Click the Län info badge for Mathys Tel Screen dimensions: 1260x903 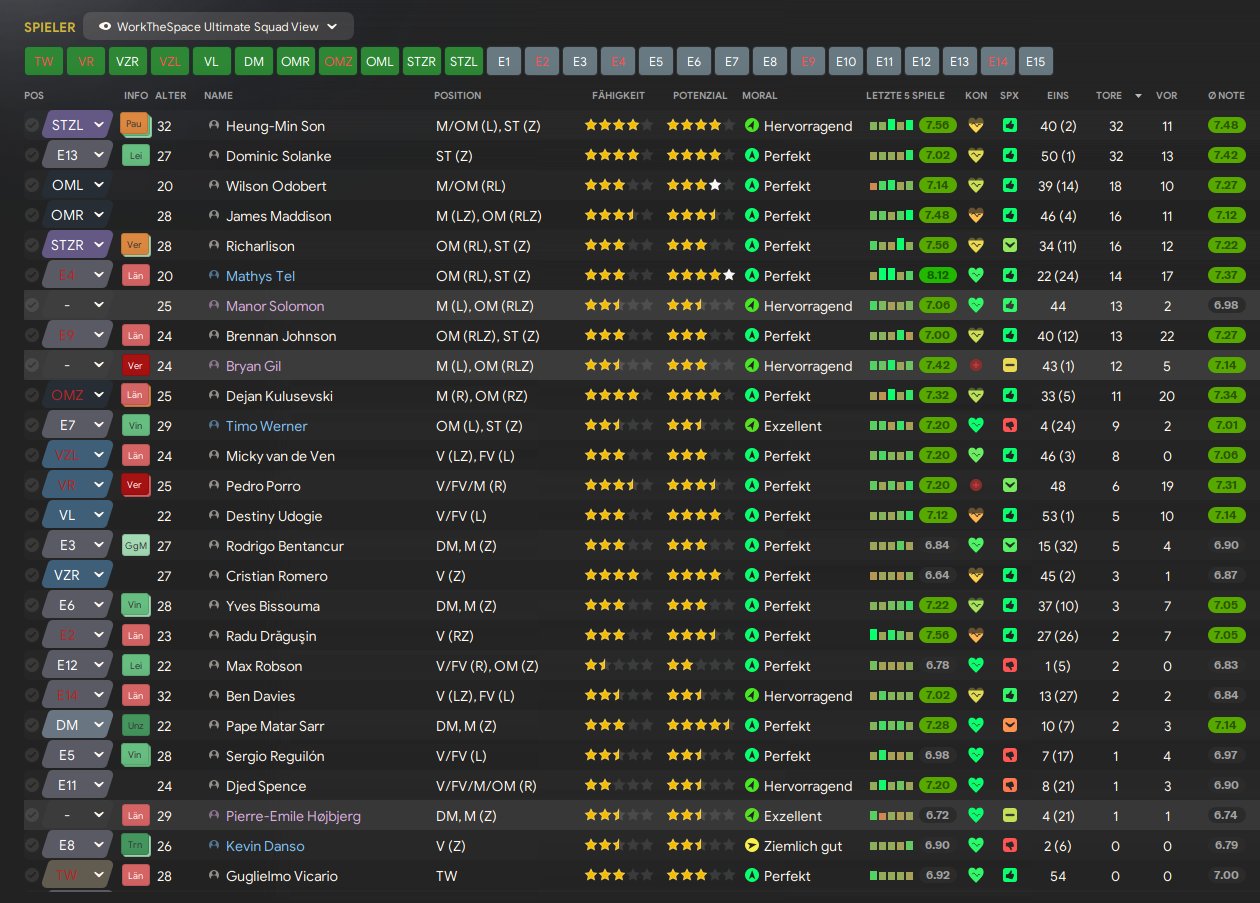pos(134,275)
